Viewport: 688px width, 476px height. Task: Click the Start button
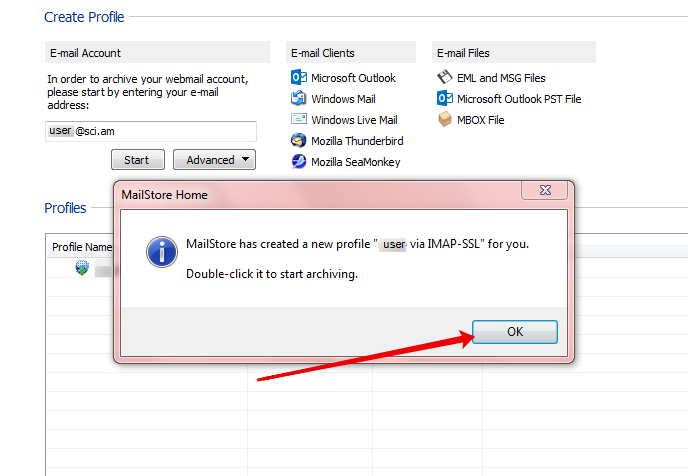138,160
